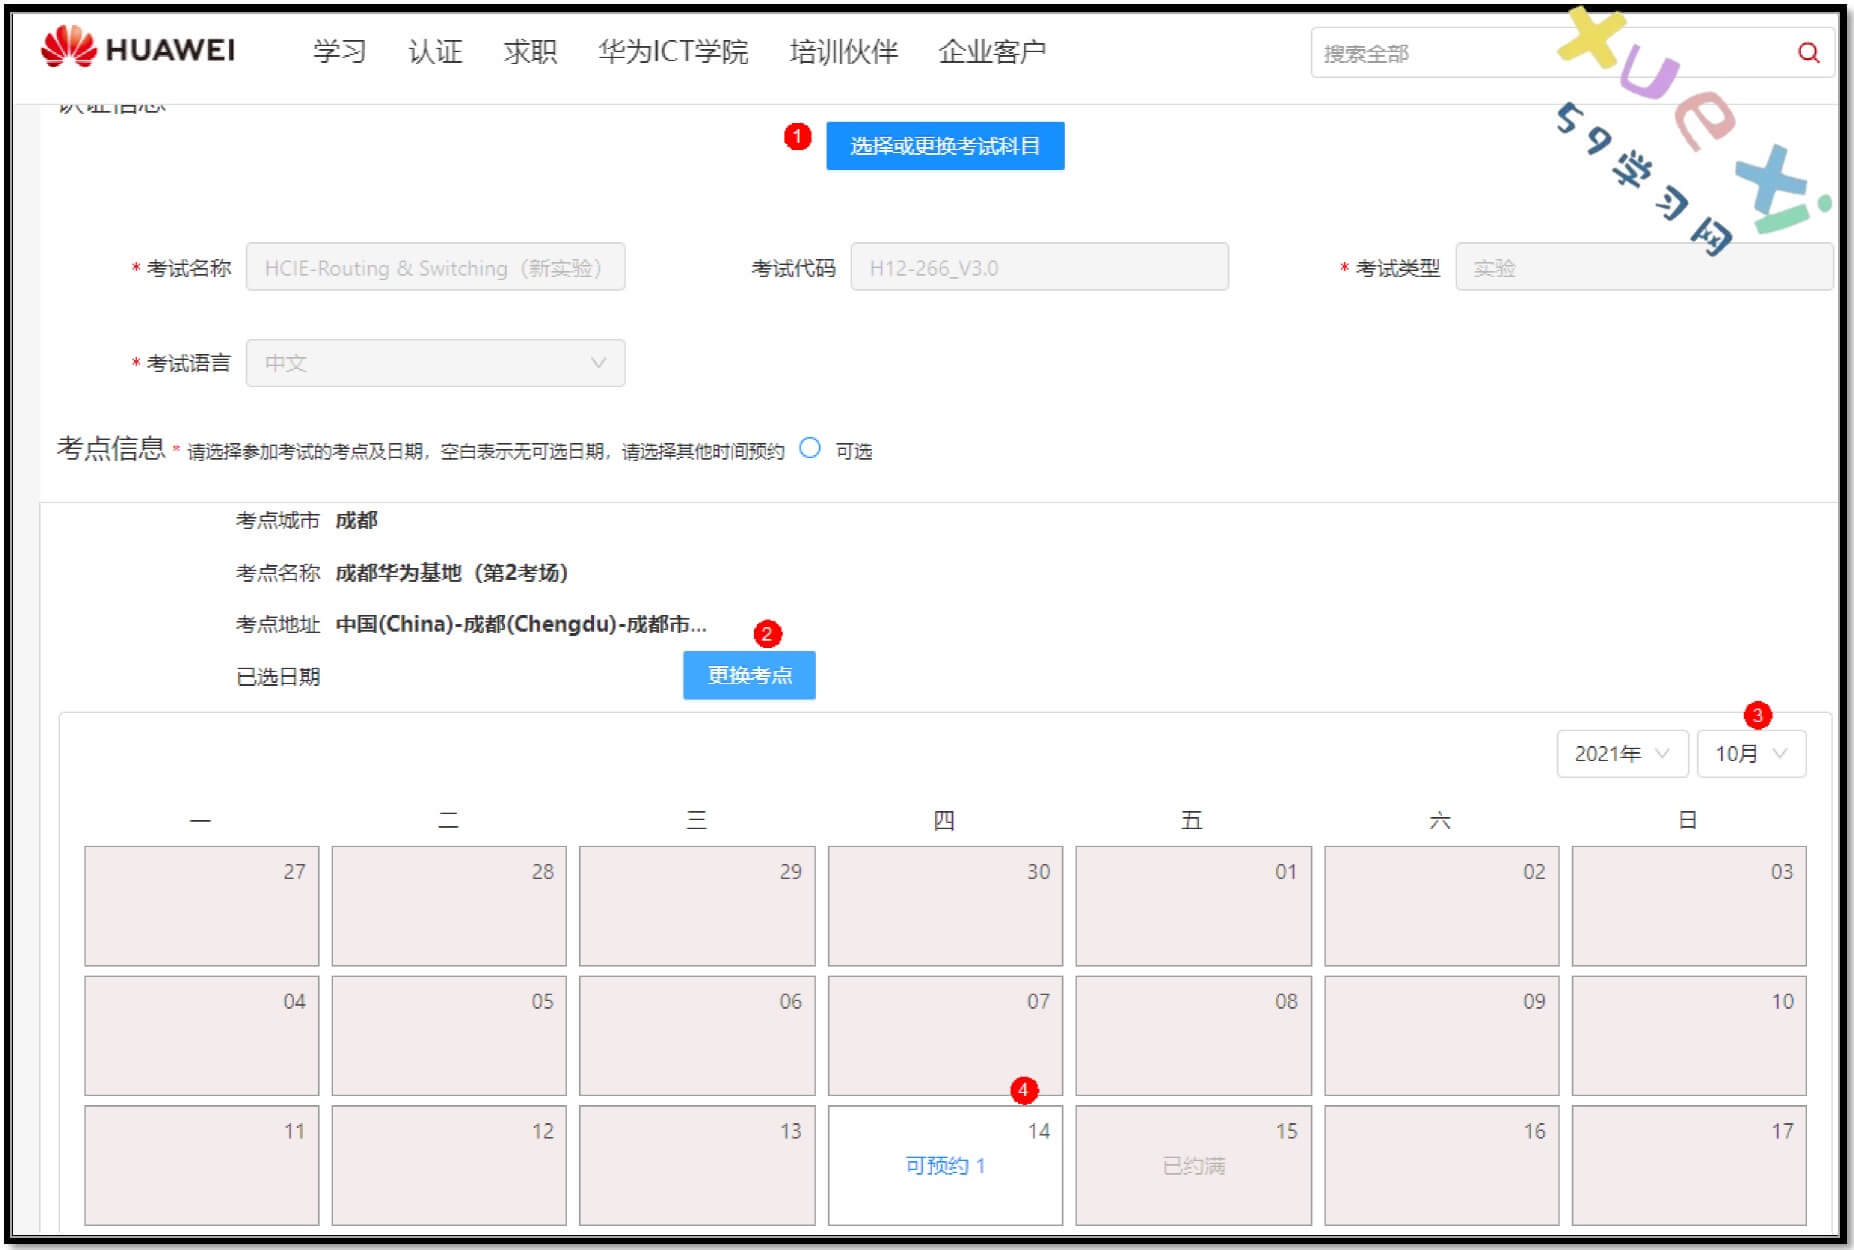Image resolution: width=1854 pixels, height=1250 pixels.
Task: Open the 企业客户 navigation item
Action: point(991,52)
